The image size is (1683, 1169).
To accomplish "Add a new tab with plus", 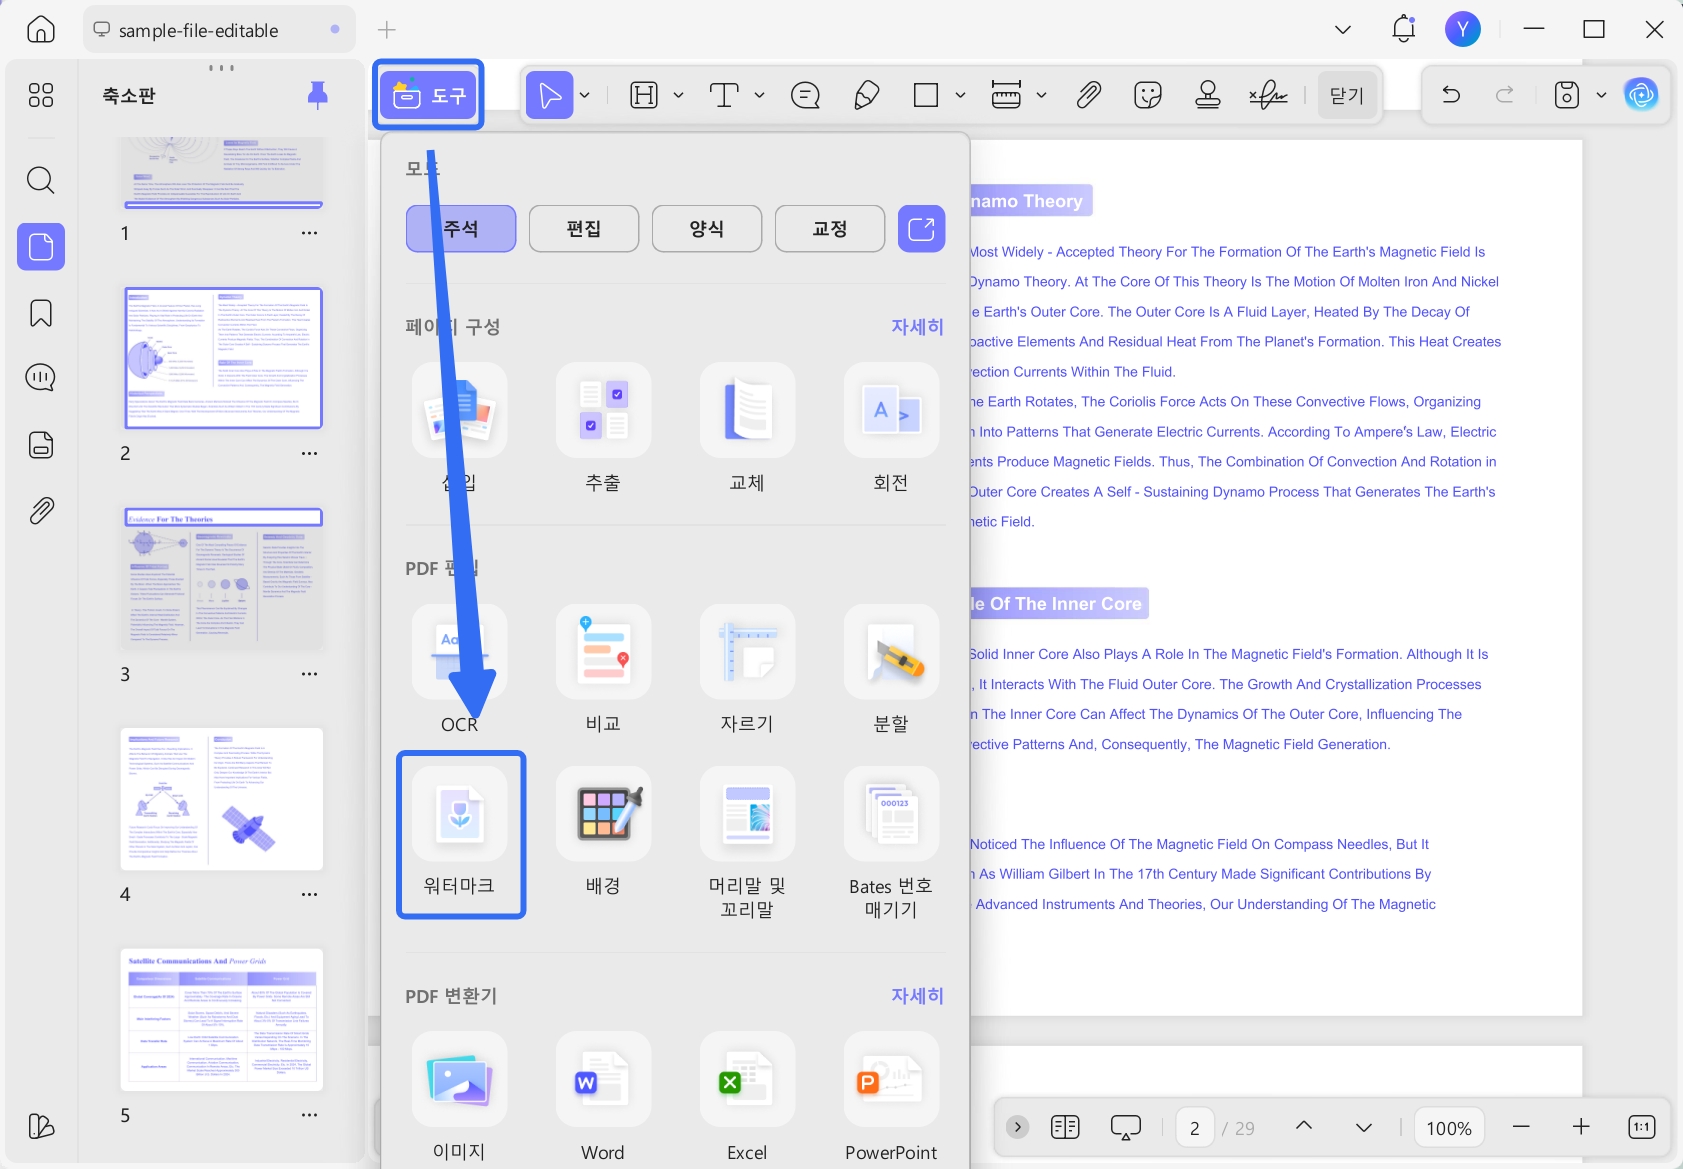I will click(387, 30).
